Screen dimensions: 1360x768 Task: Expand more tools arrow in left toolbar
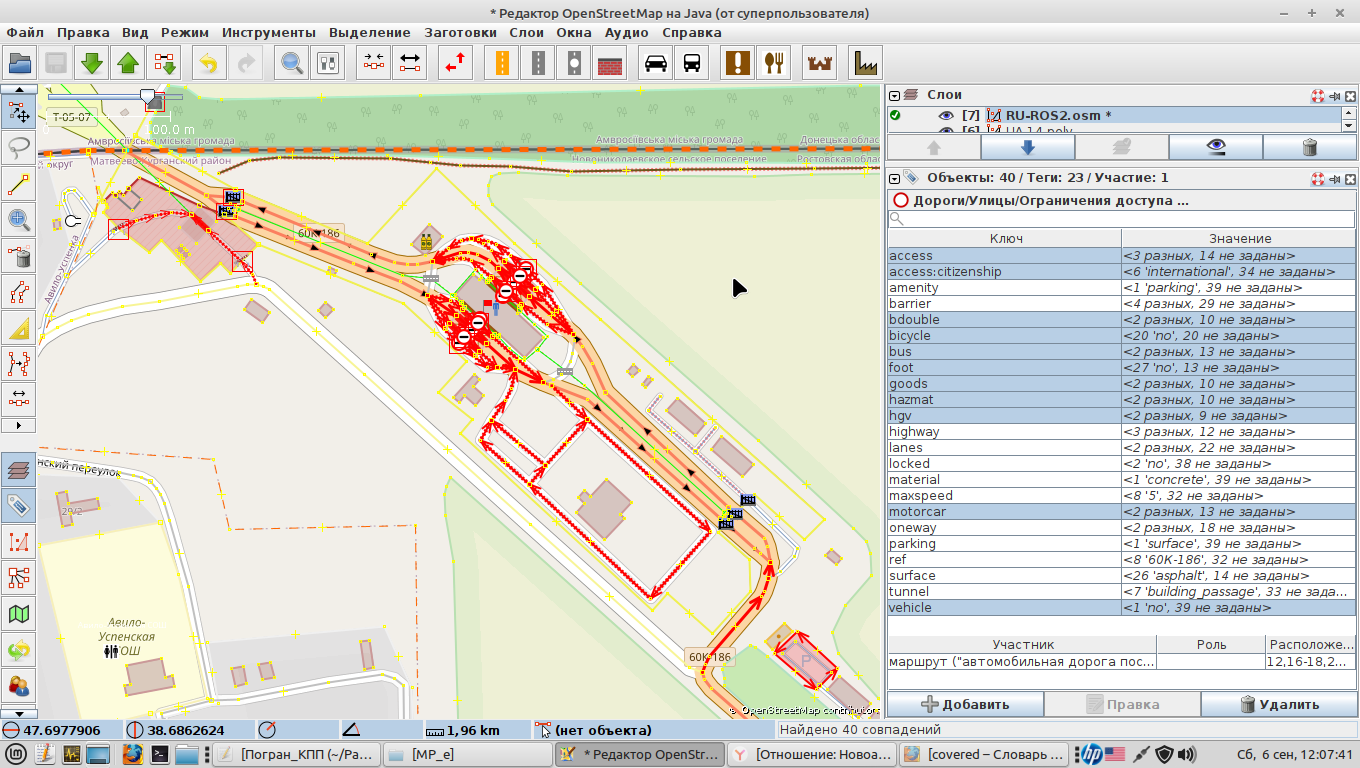coord(19,425)
